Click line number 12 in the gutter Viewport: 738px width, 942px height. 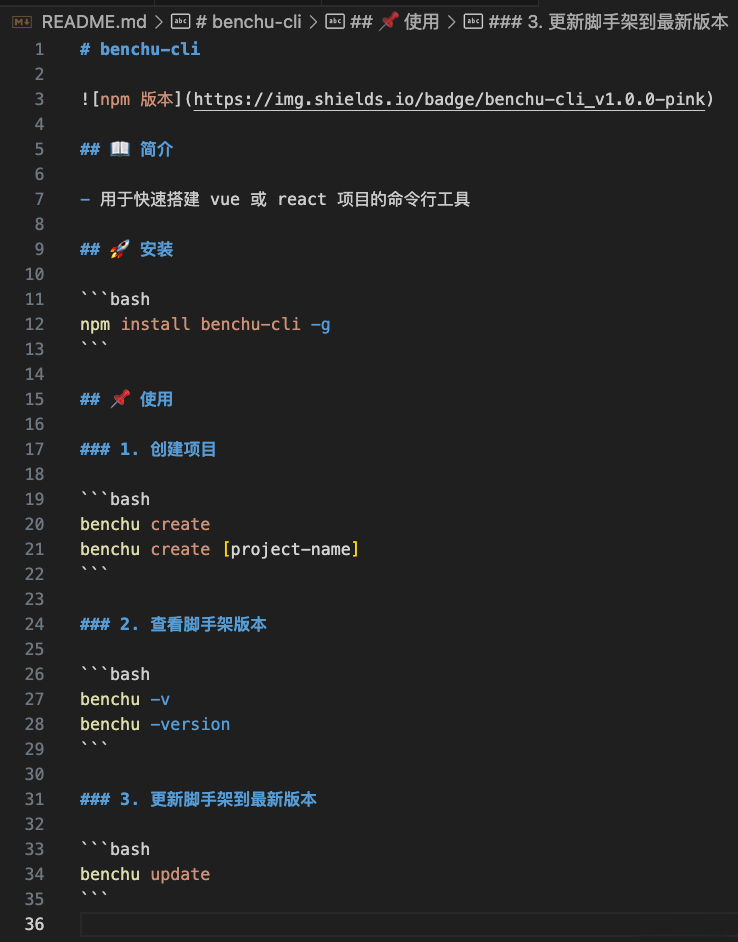(x=34, y=324)
